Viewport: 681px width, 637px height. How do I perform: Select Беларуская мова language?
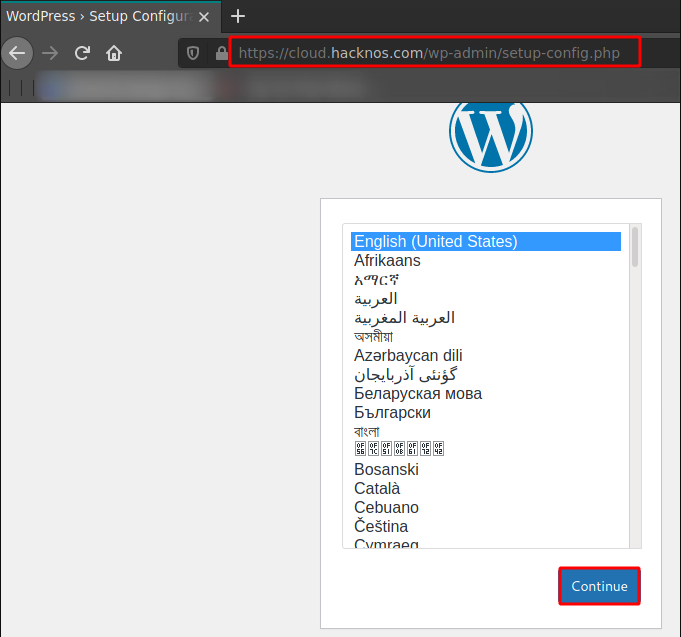486,393
